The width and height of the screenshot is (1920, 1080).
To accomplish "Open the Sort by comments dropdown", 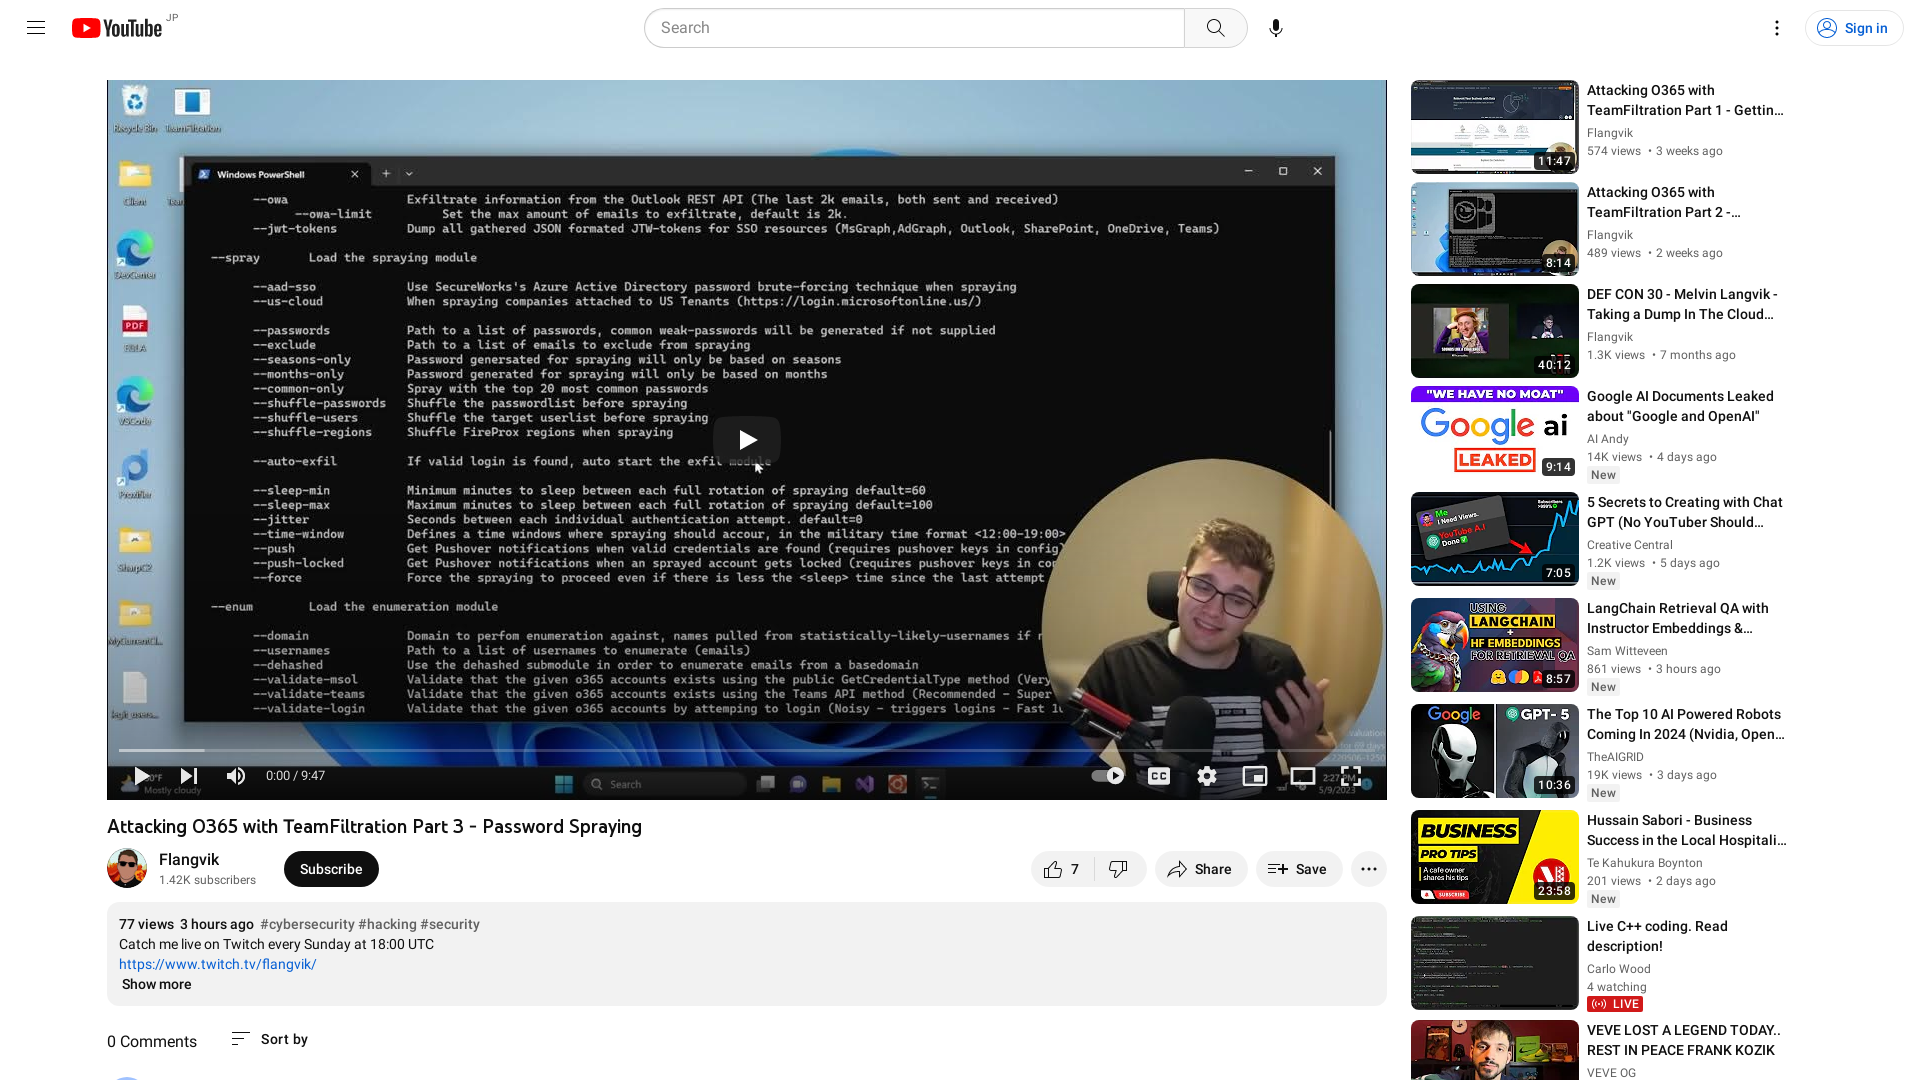I will point(270,1039).
